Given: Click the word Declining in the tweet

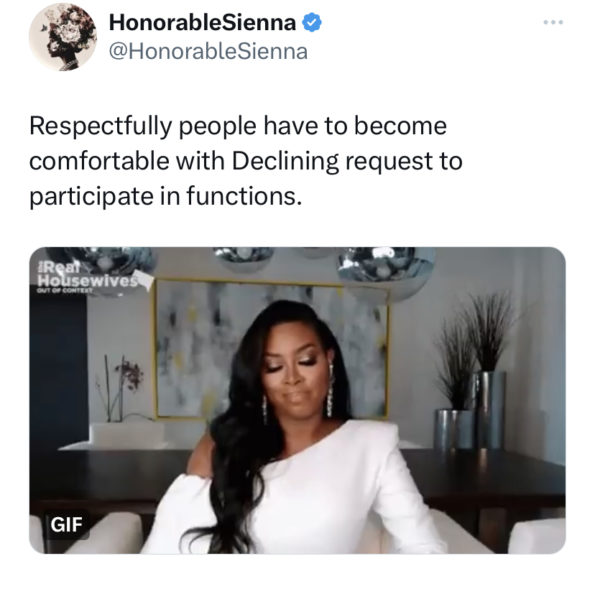Looking at the screenshot, I should [285, 161].
